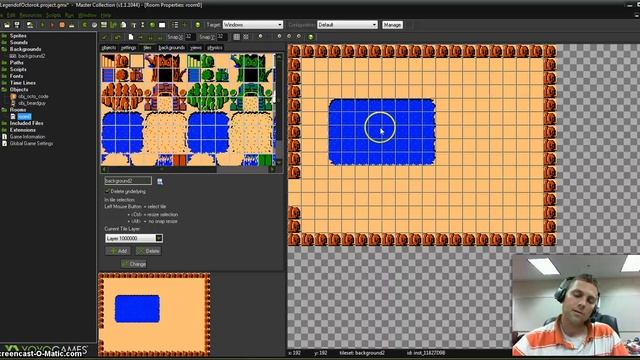Viewport: 640px width, 360px height.
Task: Open the tileset picker icon beside background2 field
Action: coord(160,181)
